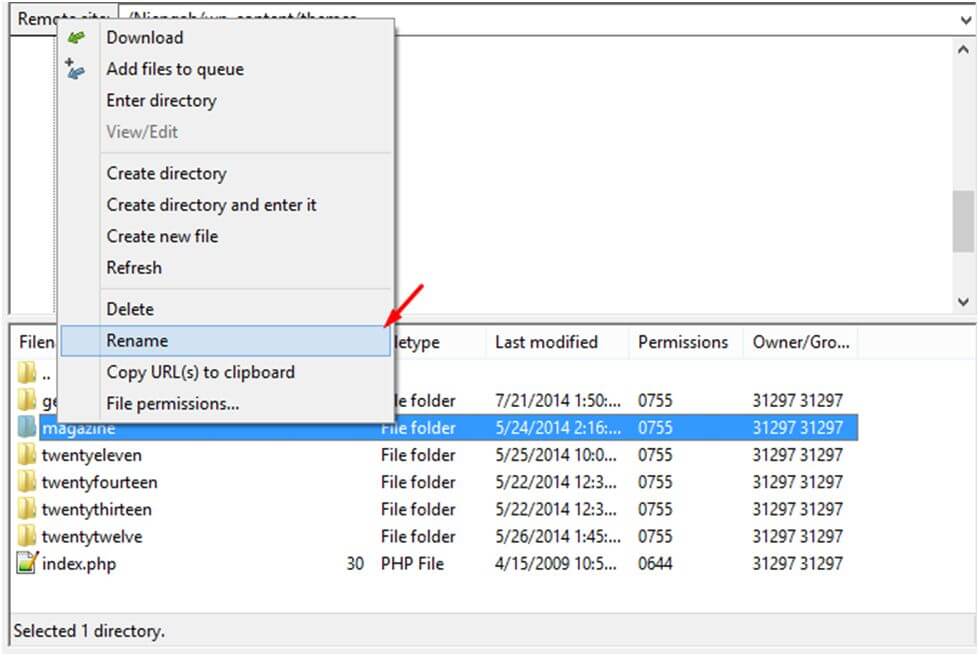Choose Download from the context menu

tap(145, 37)
